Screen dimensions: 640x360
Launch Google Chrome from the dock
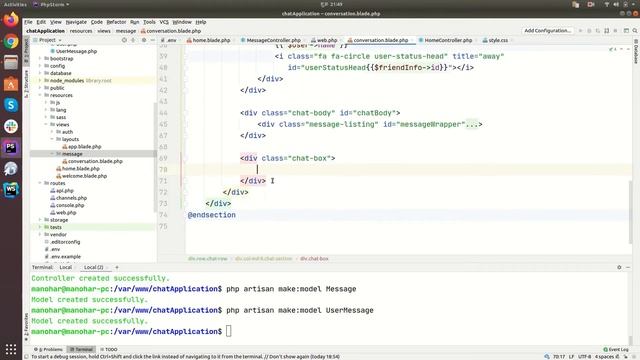11,41
